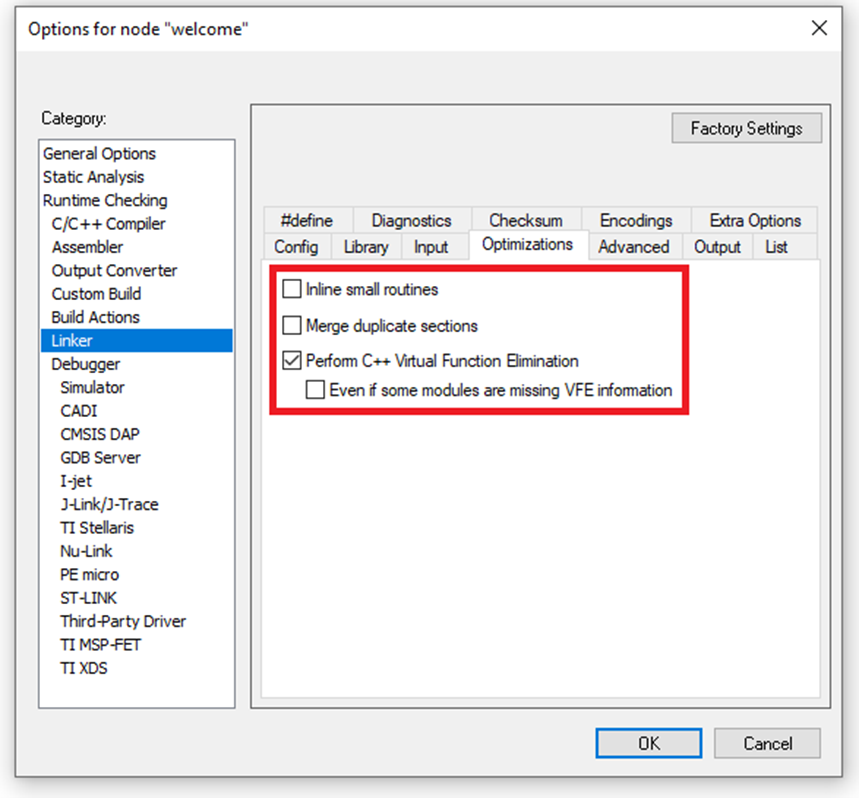Confirm with the OK button
The width and height of the screenshot is (859, 798).
[x=649, y=743]
